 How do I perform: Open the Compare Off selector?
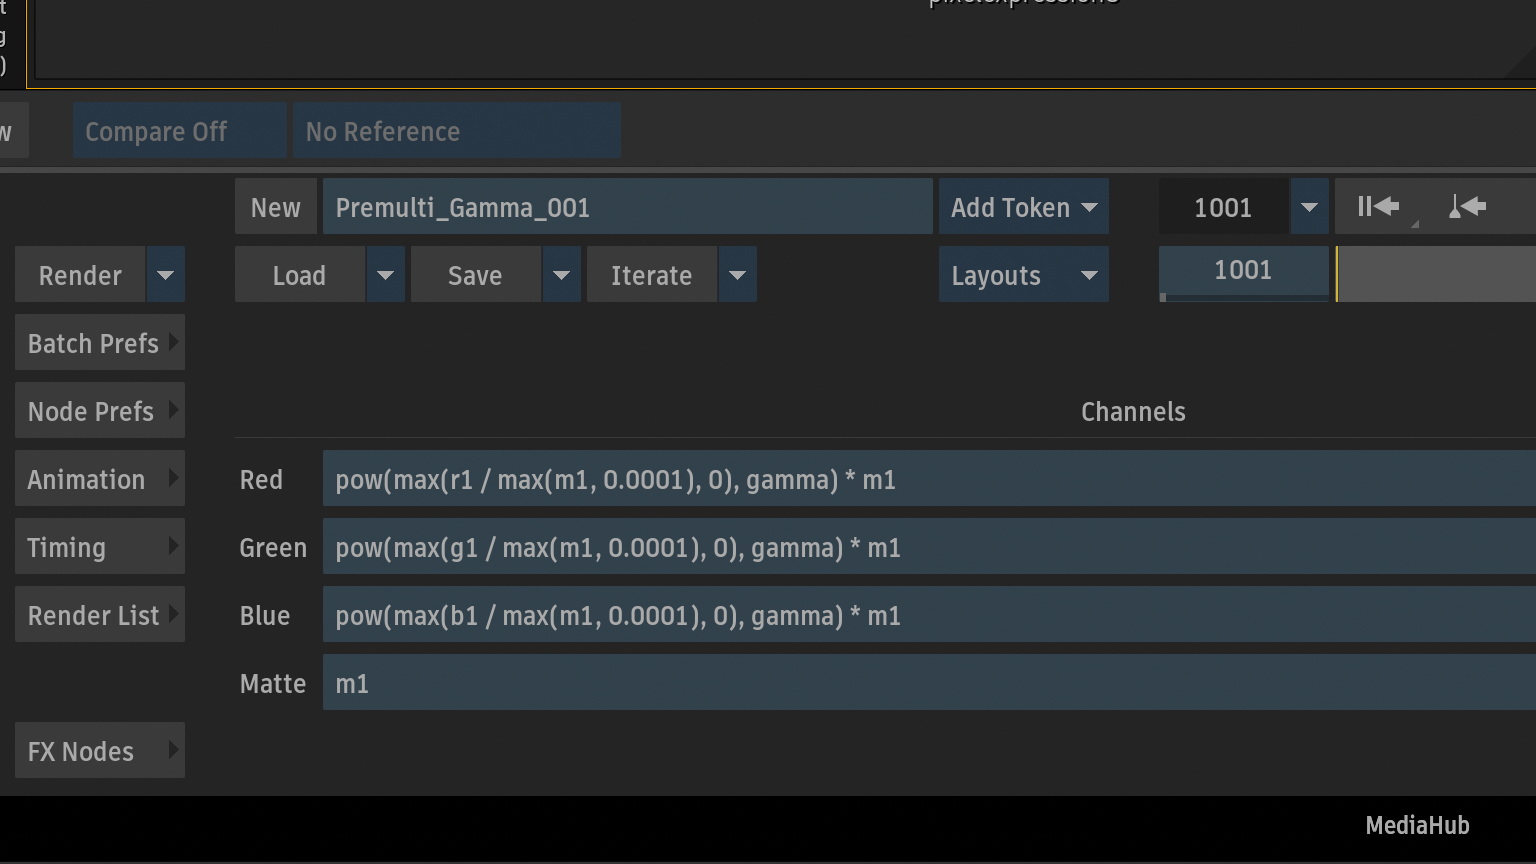point(180,131)
